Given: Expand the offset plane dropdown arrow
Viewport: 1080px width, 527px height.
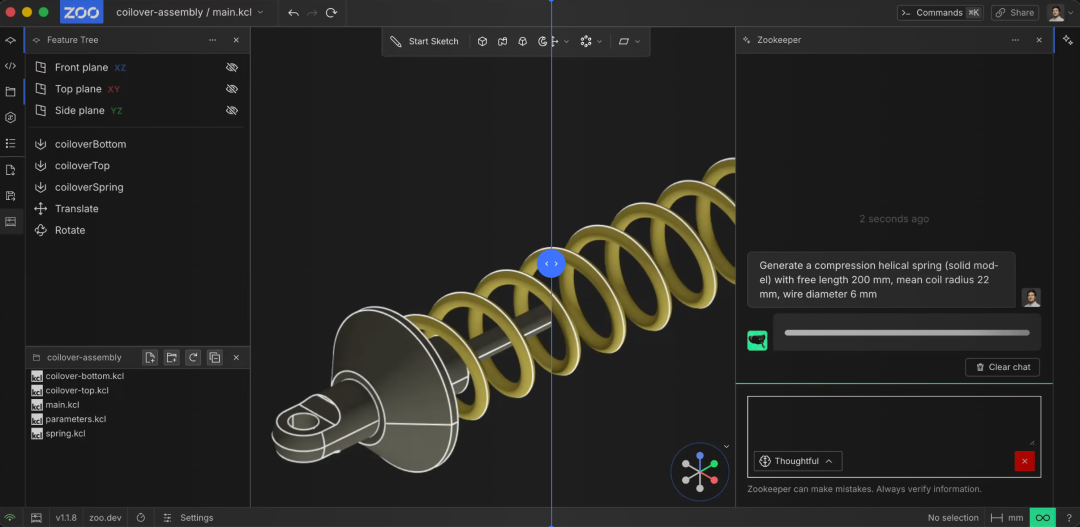Looking at the screenshot, I should point(637,41).
